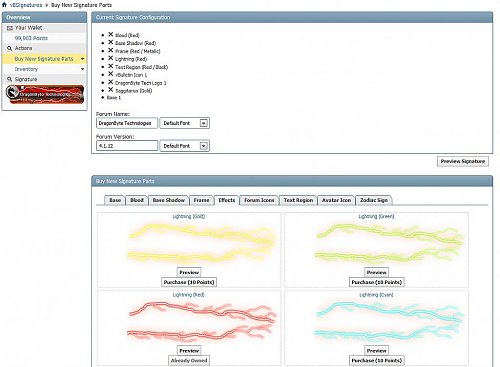500x367 pixels.
Task: Click the Forum Name text field
Action: pos(127,123)
